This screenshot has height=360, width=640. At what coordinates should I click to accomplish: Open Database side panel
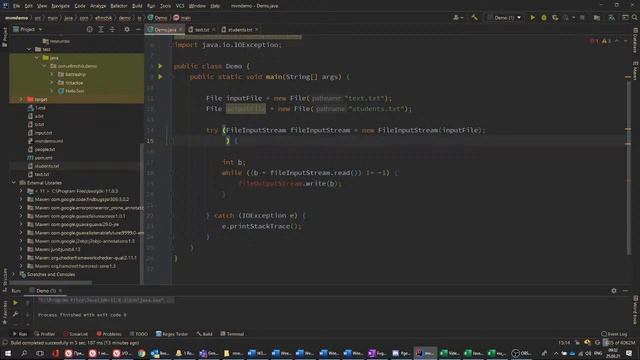point(636,40)
